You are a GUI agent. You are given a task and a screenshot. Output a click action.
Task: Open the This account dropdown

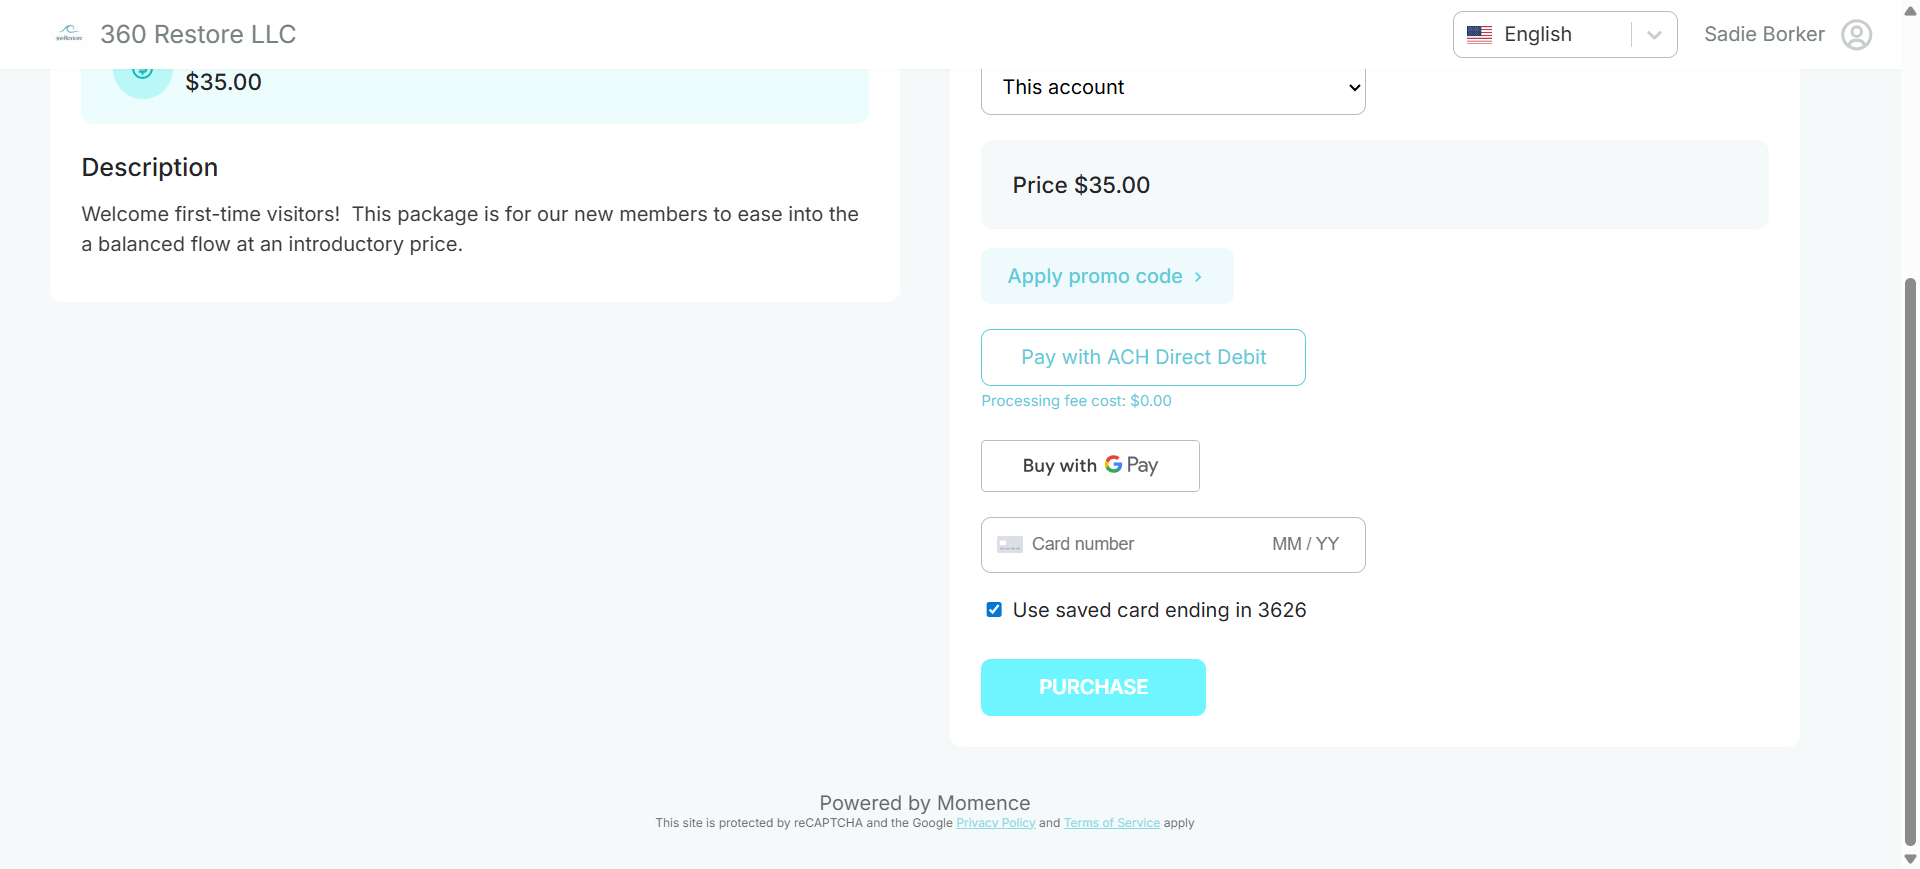(1173, 89)
